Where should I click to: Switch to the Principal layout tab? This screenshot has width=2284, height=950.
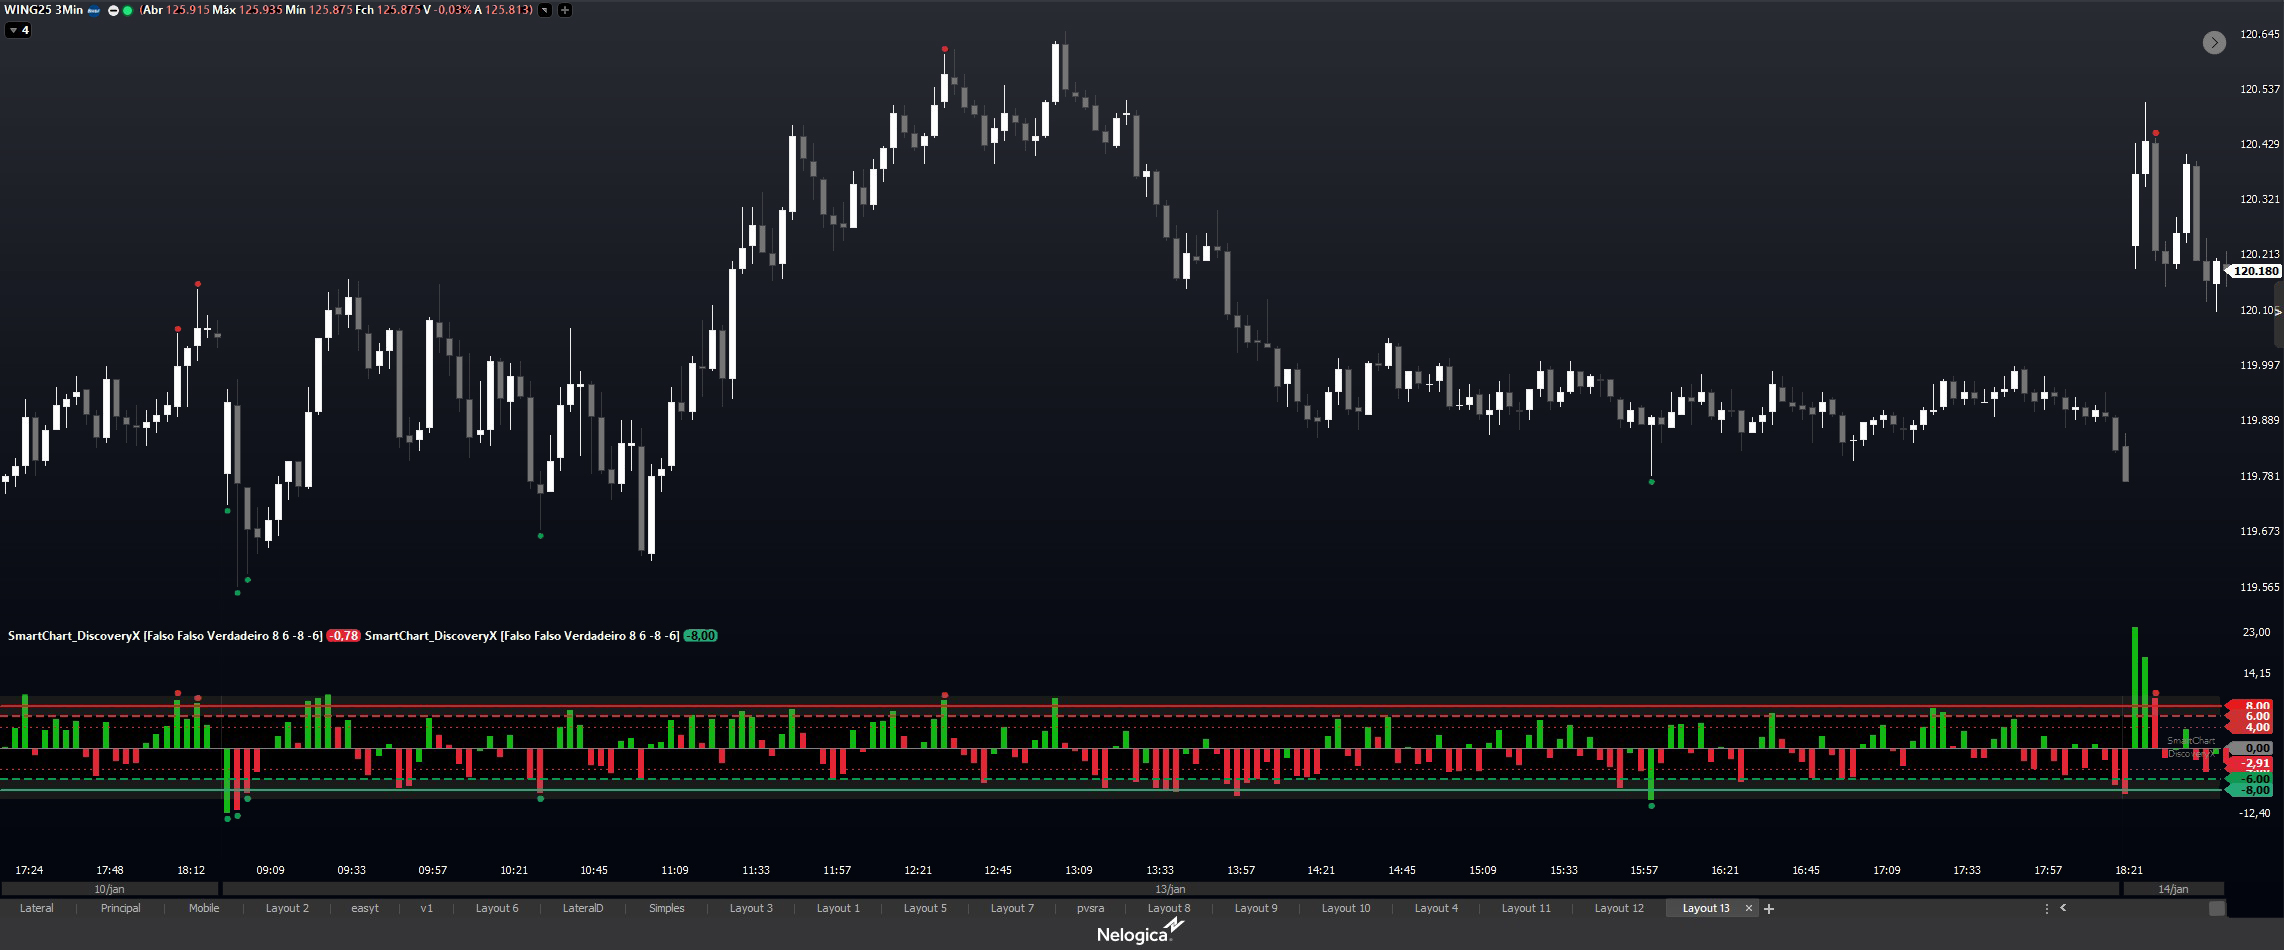click(120, 908)
